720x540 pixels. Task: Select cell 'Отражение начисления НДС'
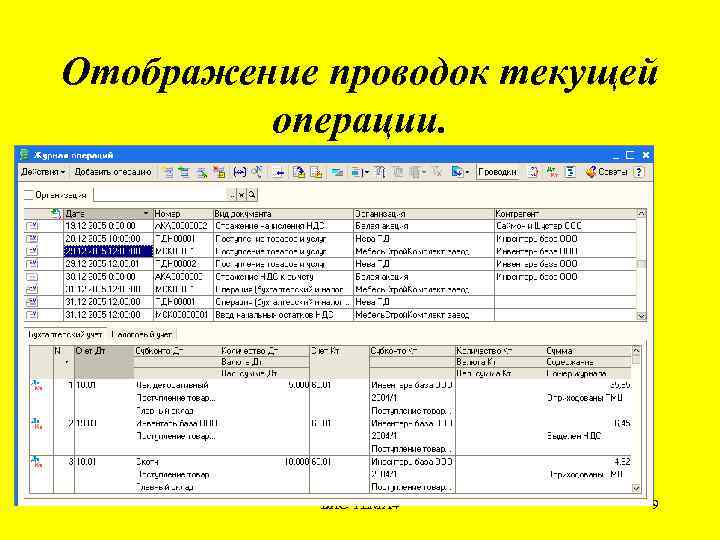coord(283,226)
